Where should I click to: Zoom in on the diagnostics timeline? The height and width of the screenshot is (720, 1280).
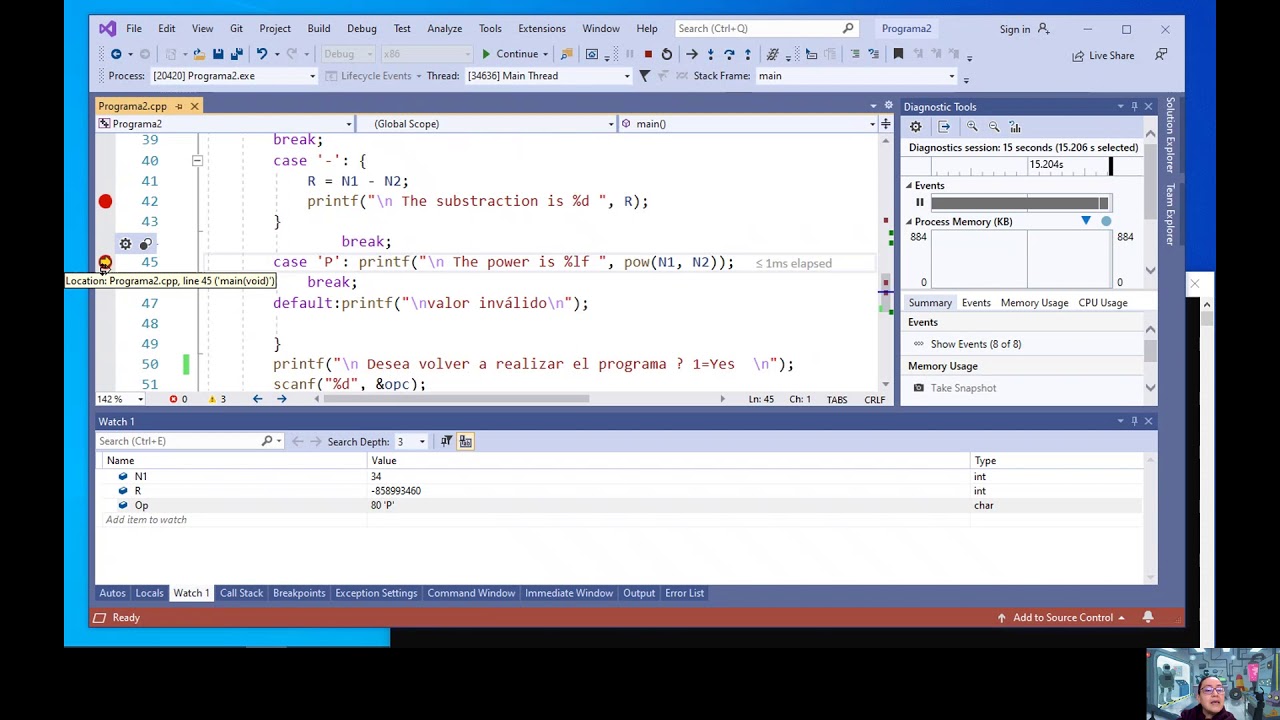tap(972, 127)
